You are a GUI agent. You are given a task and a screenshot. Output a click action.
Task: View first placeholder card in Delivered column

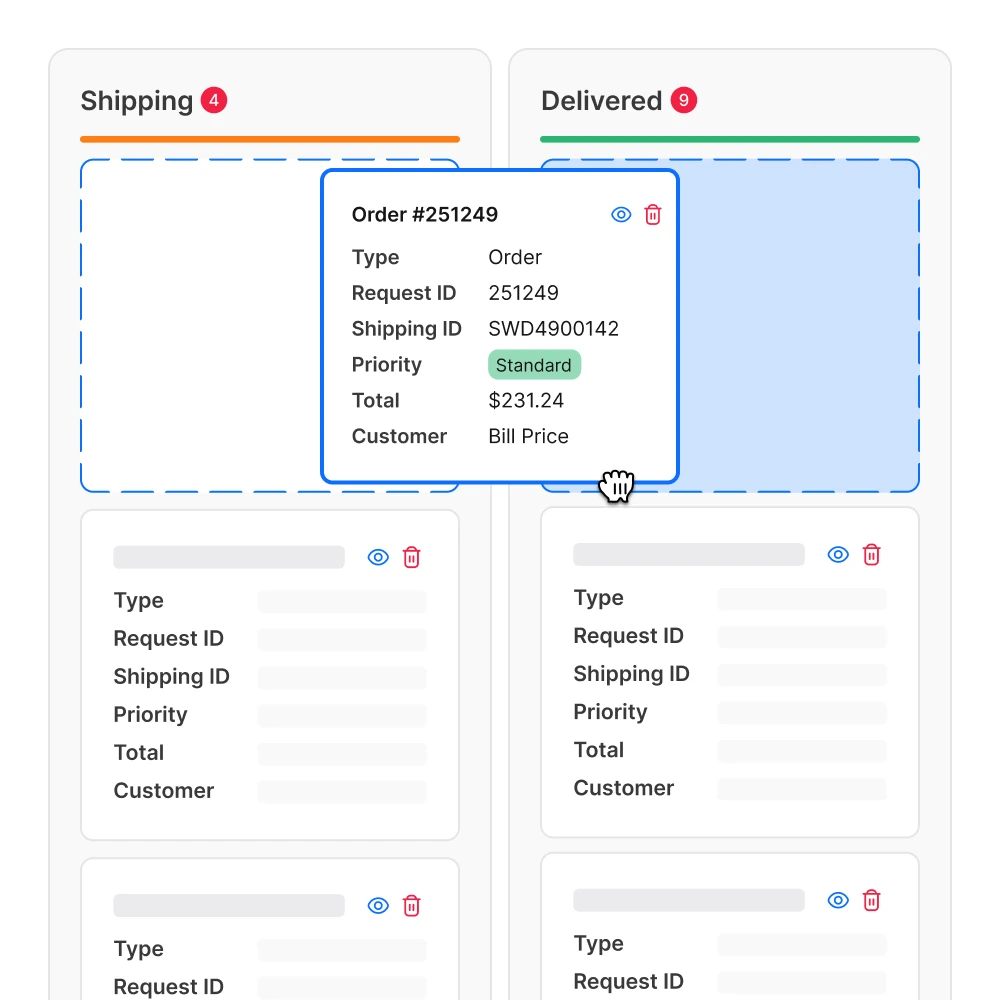pos(838,555)
